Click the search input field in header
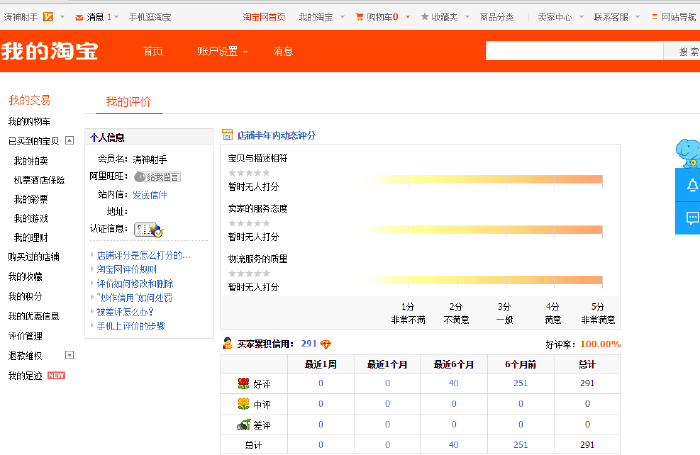Screen dimensions: 700x455 pyautogui.click(x=572, y=51)
